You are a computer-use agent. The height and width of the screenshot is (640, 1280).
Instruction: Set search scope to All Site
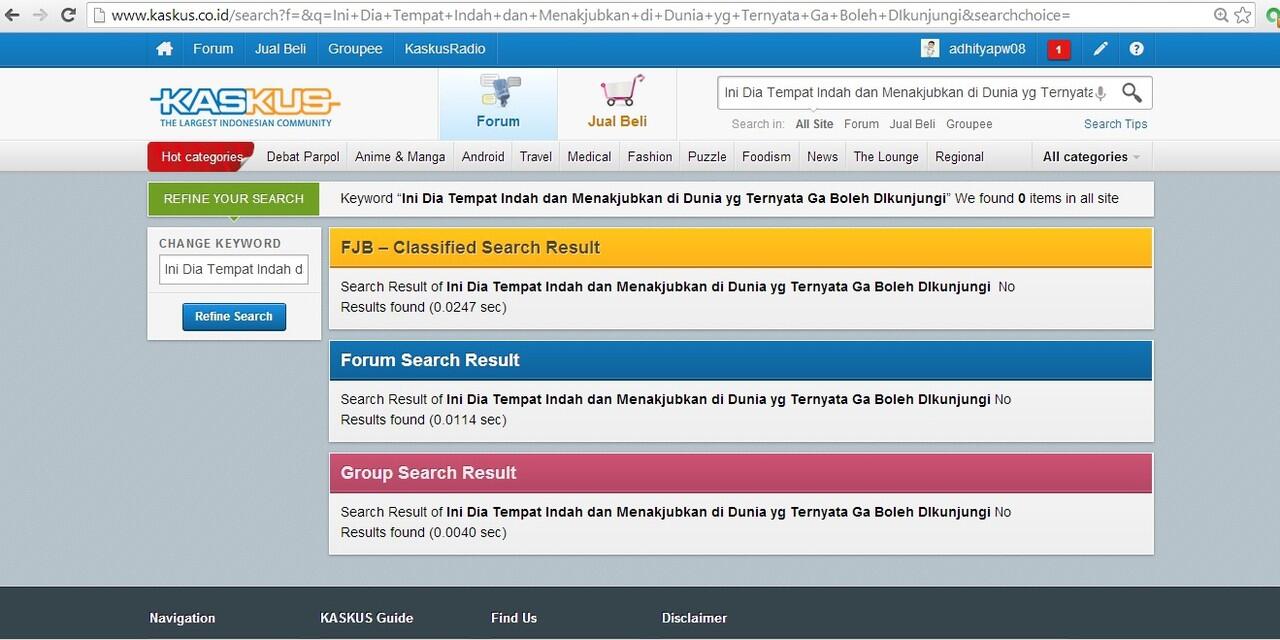pyautogui.click(x=814, y=124)
